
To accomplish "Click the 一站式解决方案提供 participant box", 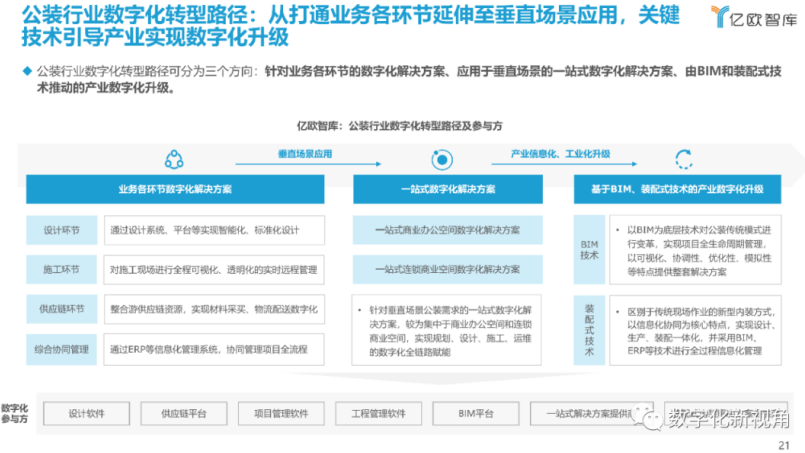I will pyautogui.click(x=591, y=413).
